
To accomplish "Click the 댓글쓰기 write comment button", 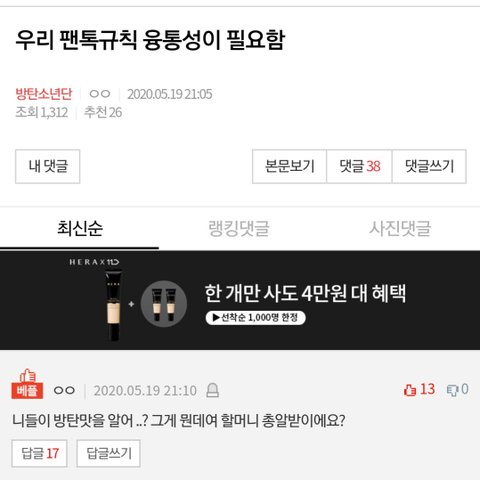I will (x=429, y=166).
